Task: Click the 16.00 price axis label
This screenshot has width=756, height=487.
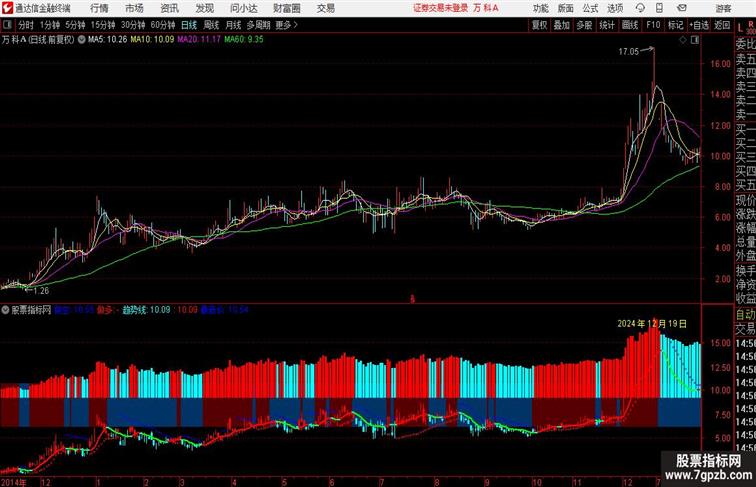Action: [720, 64]
